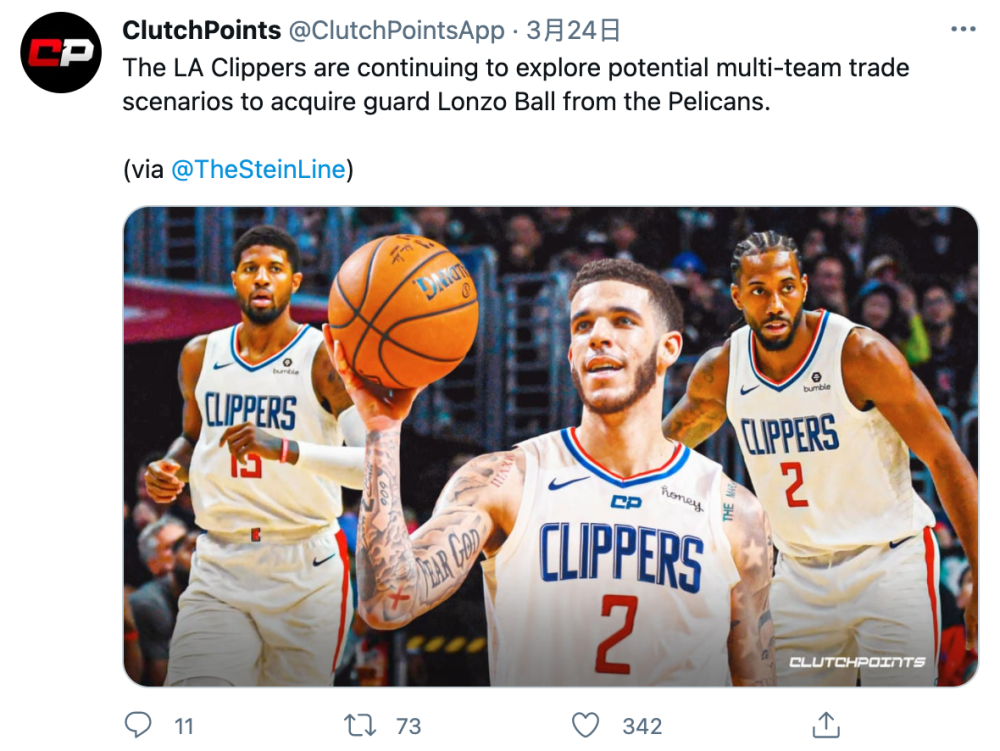Click the ClutchPoints profile avatar
This screenshot has width=1000, height=751.
click(61, 53)
